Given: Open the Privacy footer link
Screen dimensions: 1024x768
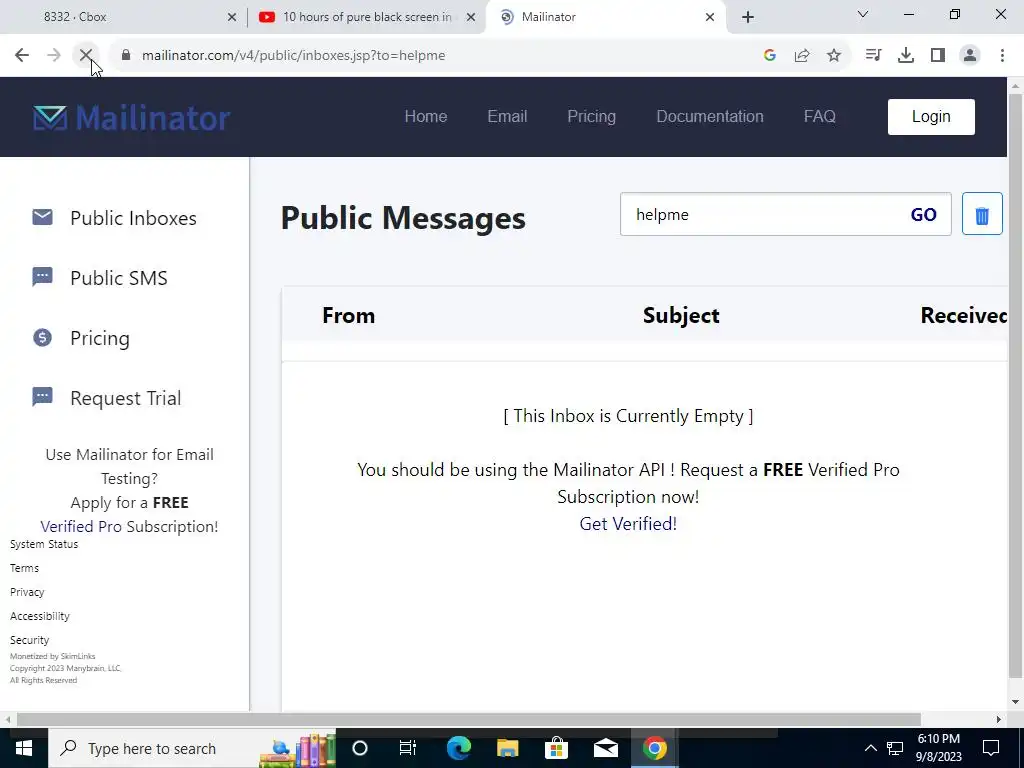Looking at the screenshot, I should click(x=27, y=592).
